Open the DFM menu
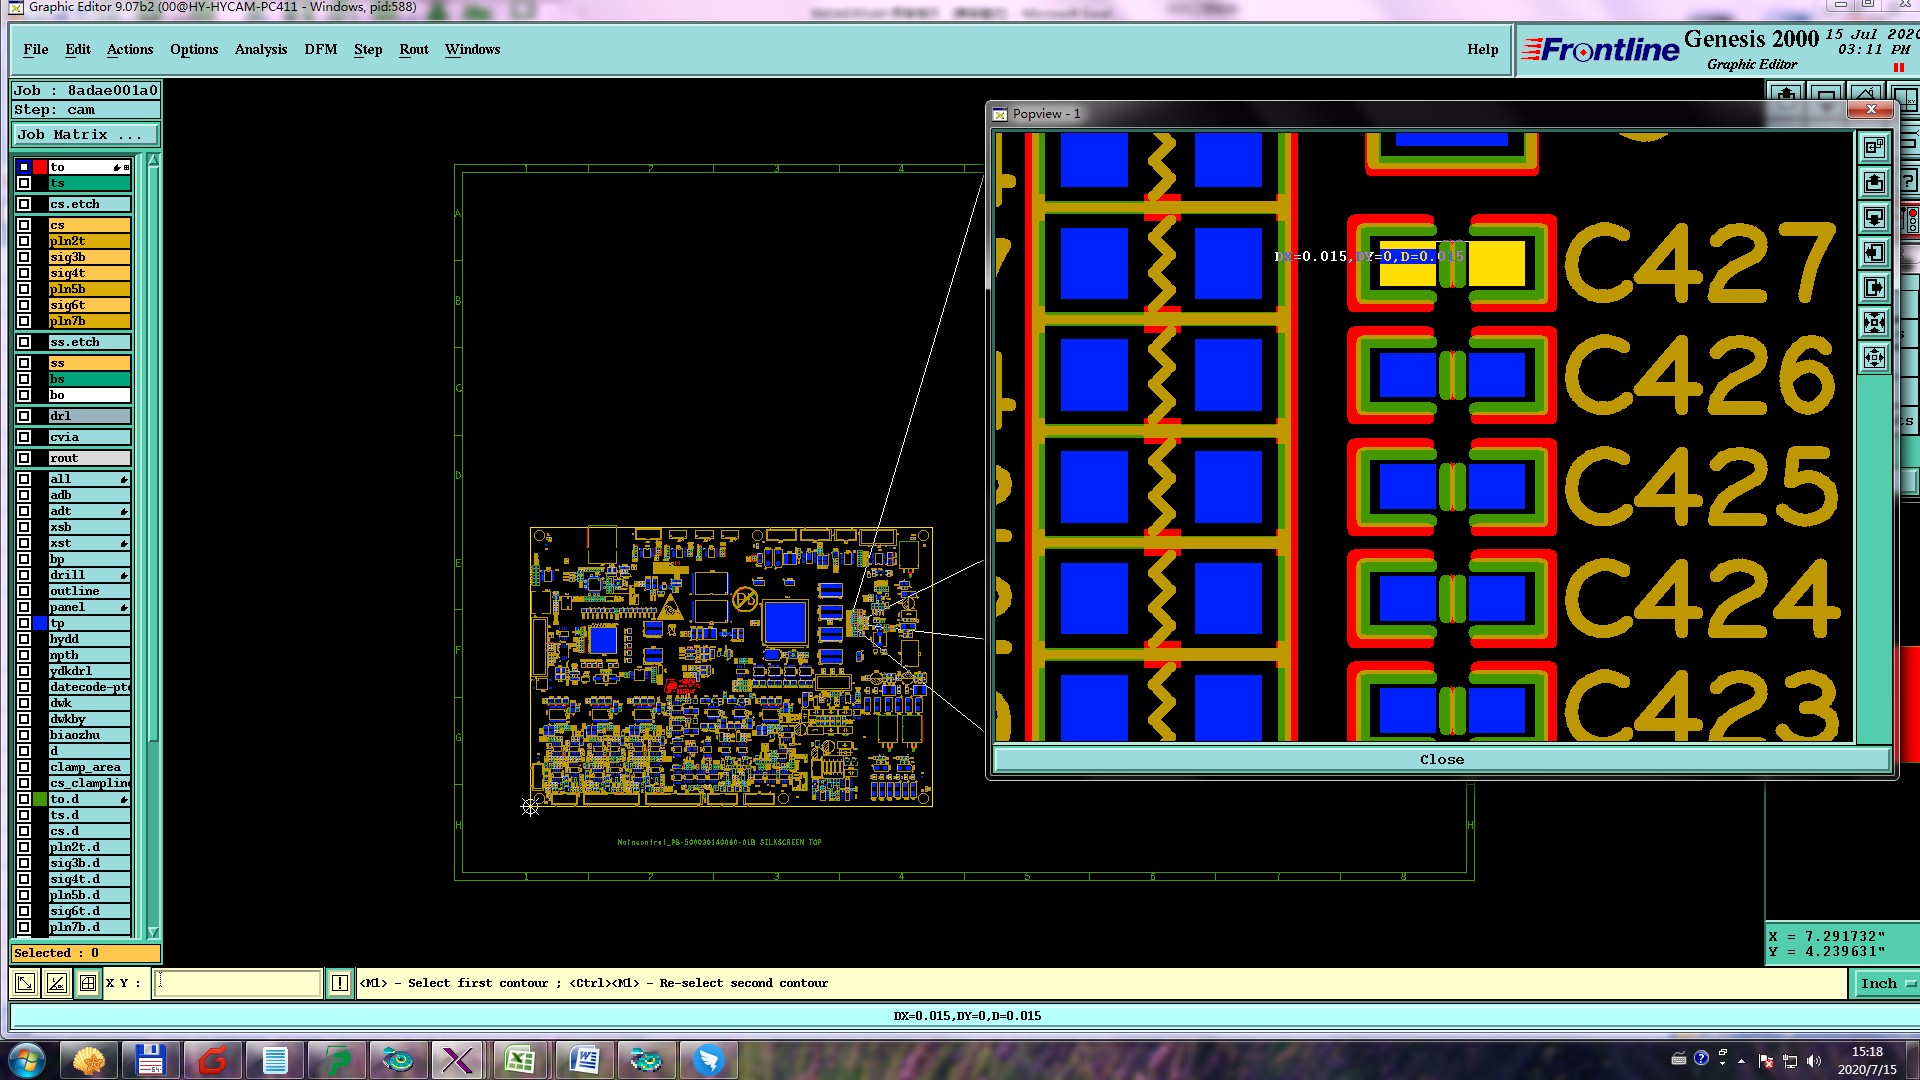 pyautogui.click(x=320, y=49)
